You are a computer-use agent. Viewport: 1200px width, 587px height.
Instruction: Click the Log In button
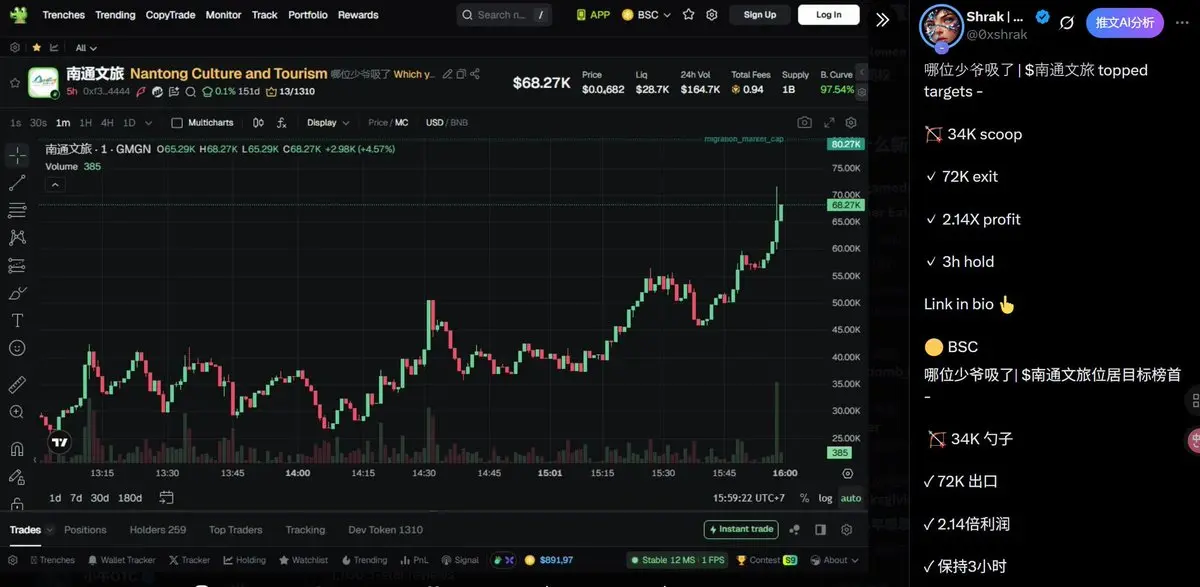pos(829,15)
